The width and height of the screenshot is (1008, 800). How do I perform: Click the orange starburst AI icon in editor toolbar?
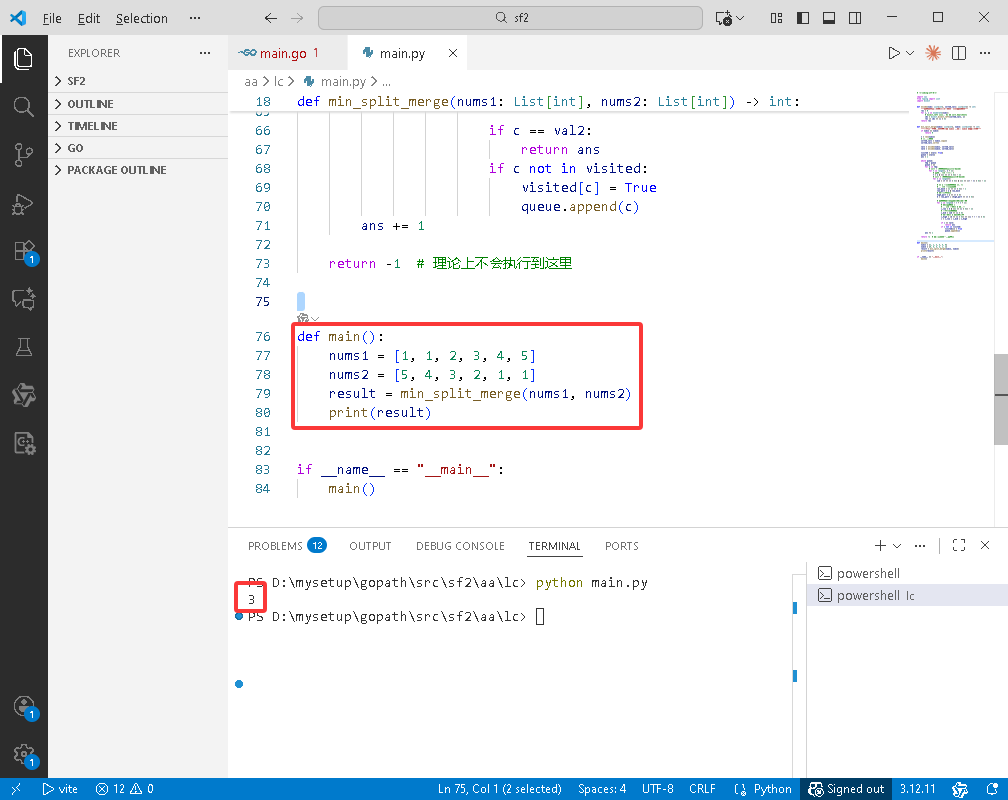pos(933,53)
